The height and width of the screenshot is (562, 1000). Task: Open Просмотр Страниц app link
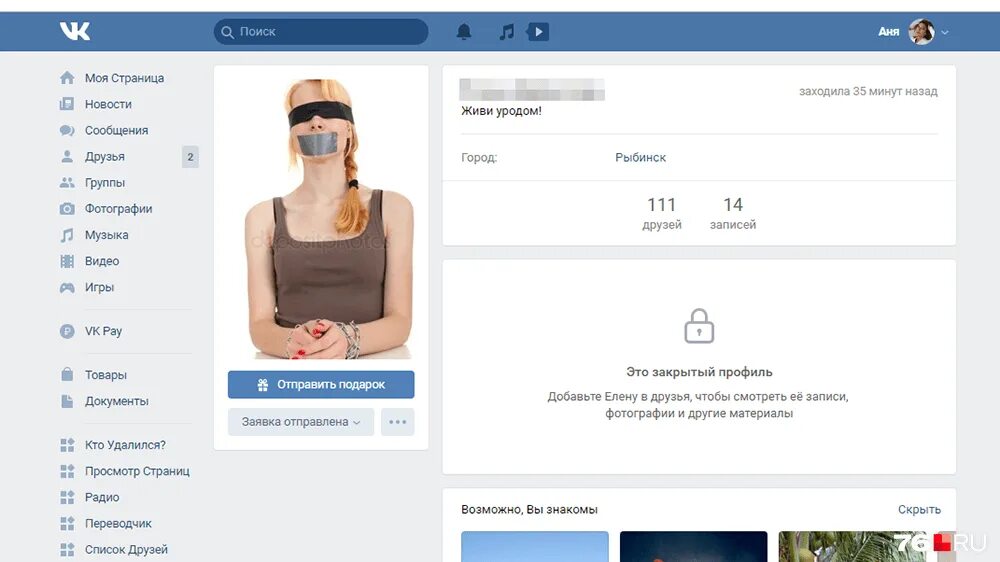point(137,471)
